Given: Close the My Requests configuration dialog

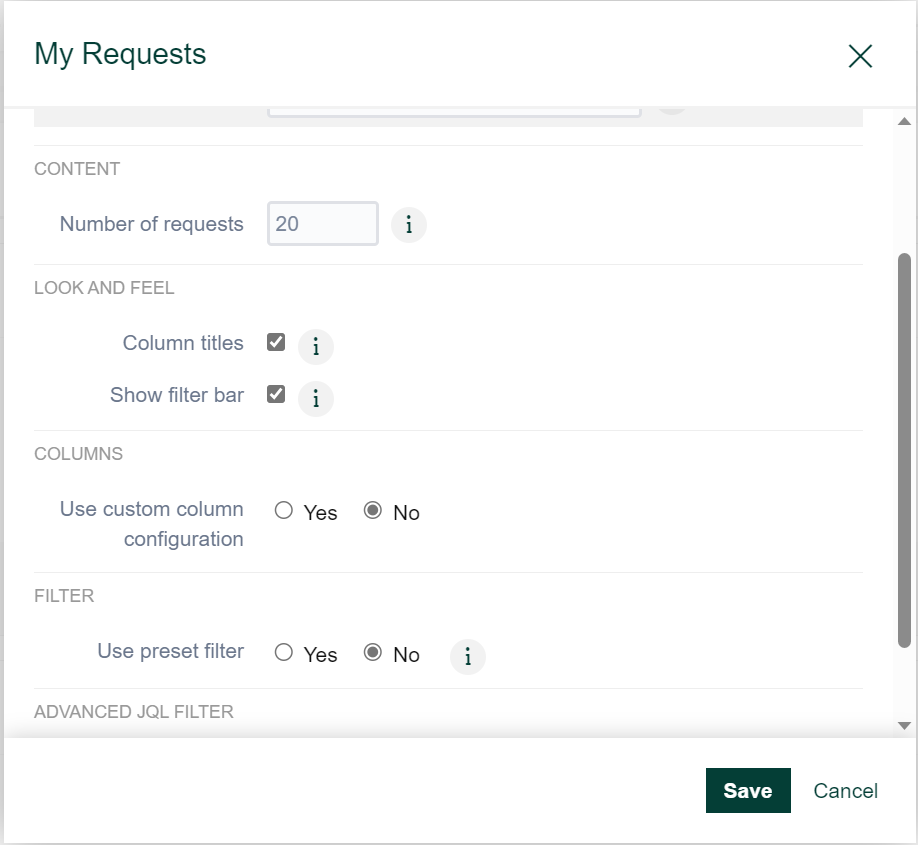Looking at the screenshot, I should pos(860,56).
